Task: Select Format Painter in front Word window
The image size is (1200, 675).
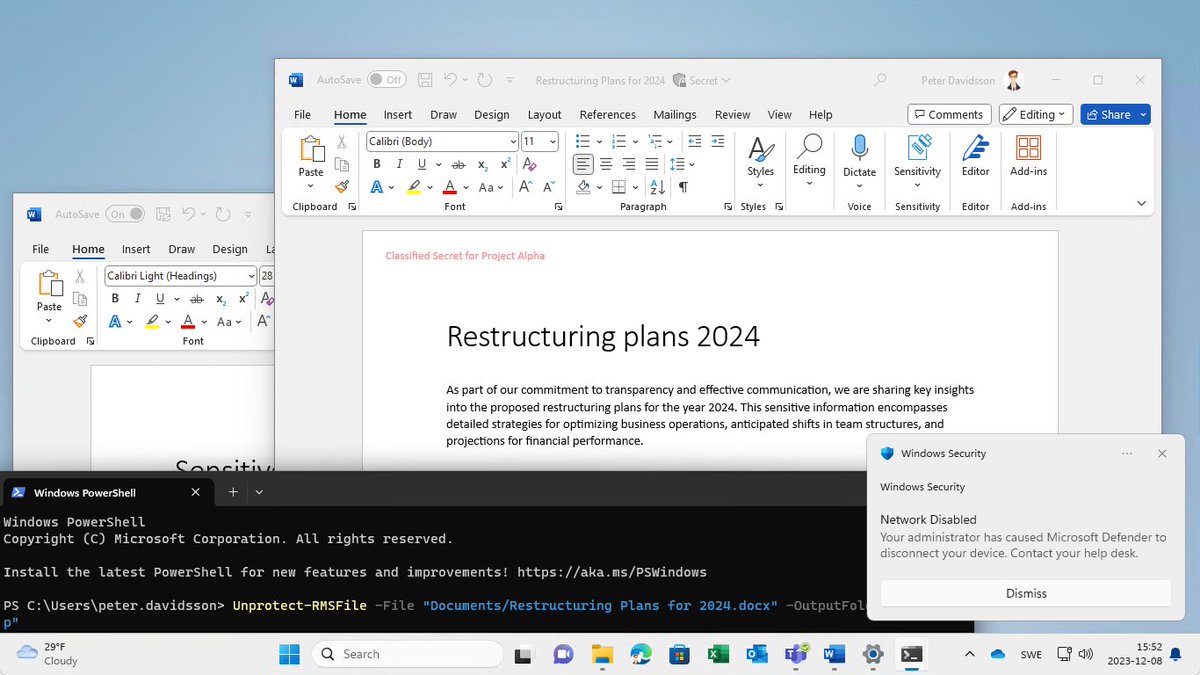Action: (342, 187)
